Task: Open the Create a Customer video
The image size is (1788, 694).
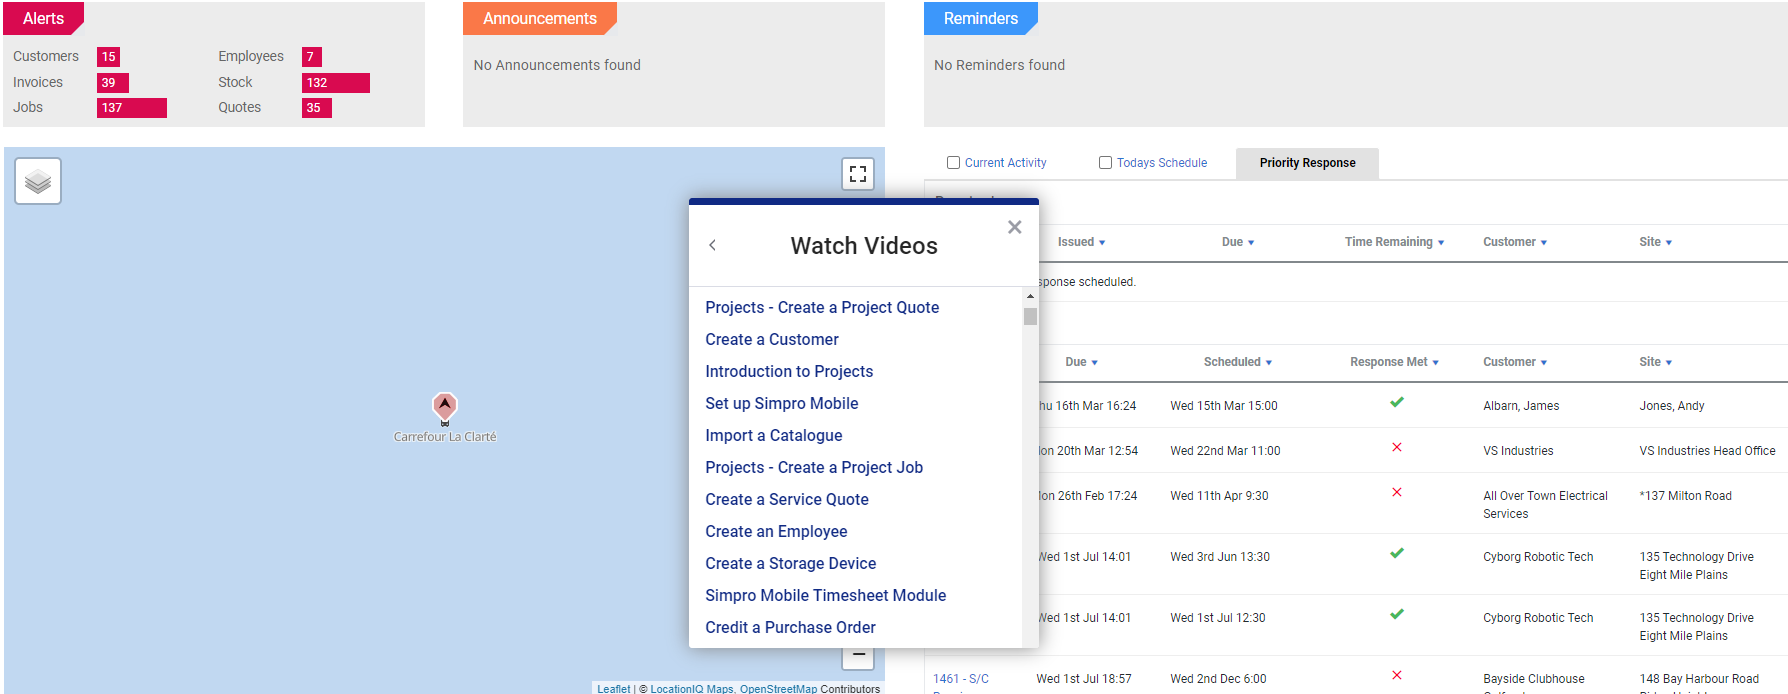Action: (772, 339)
